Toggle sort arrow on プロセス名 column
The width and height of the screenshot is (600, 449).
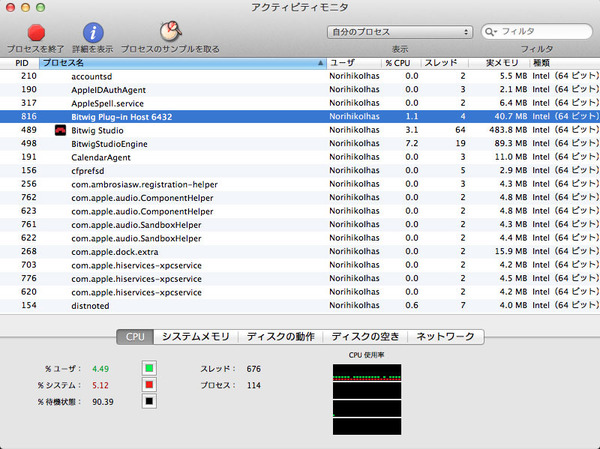pos(321,63)
